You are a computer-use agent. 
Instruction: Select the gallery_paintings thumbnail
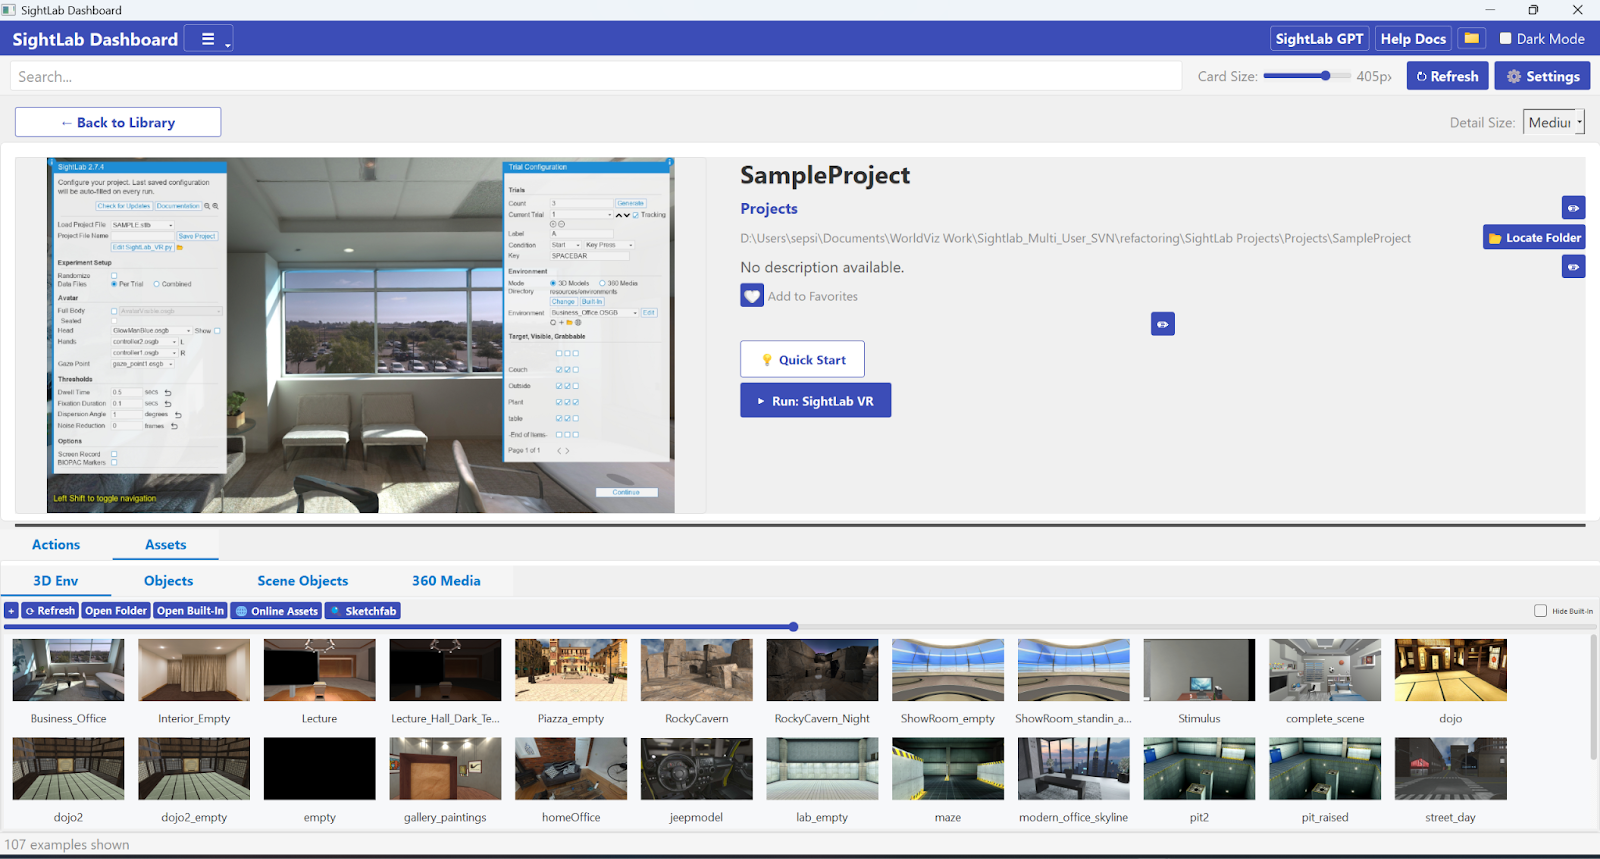[445, 769]
